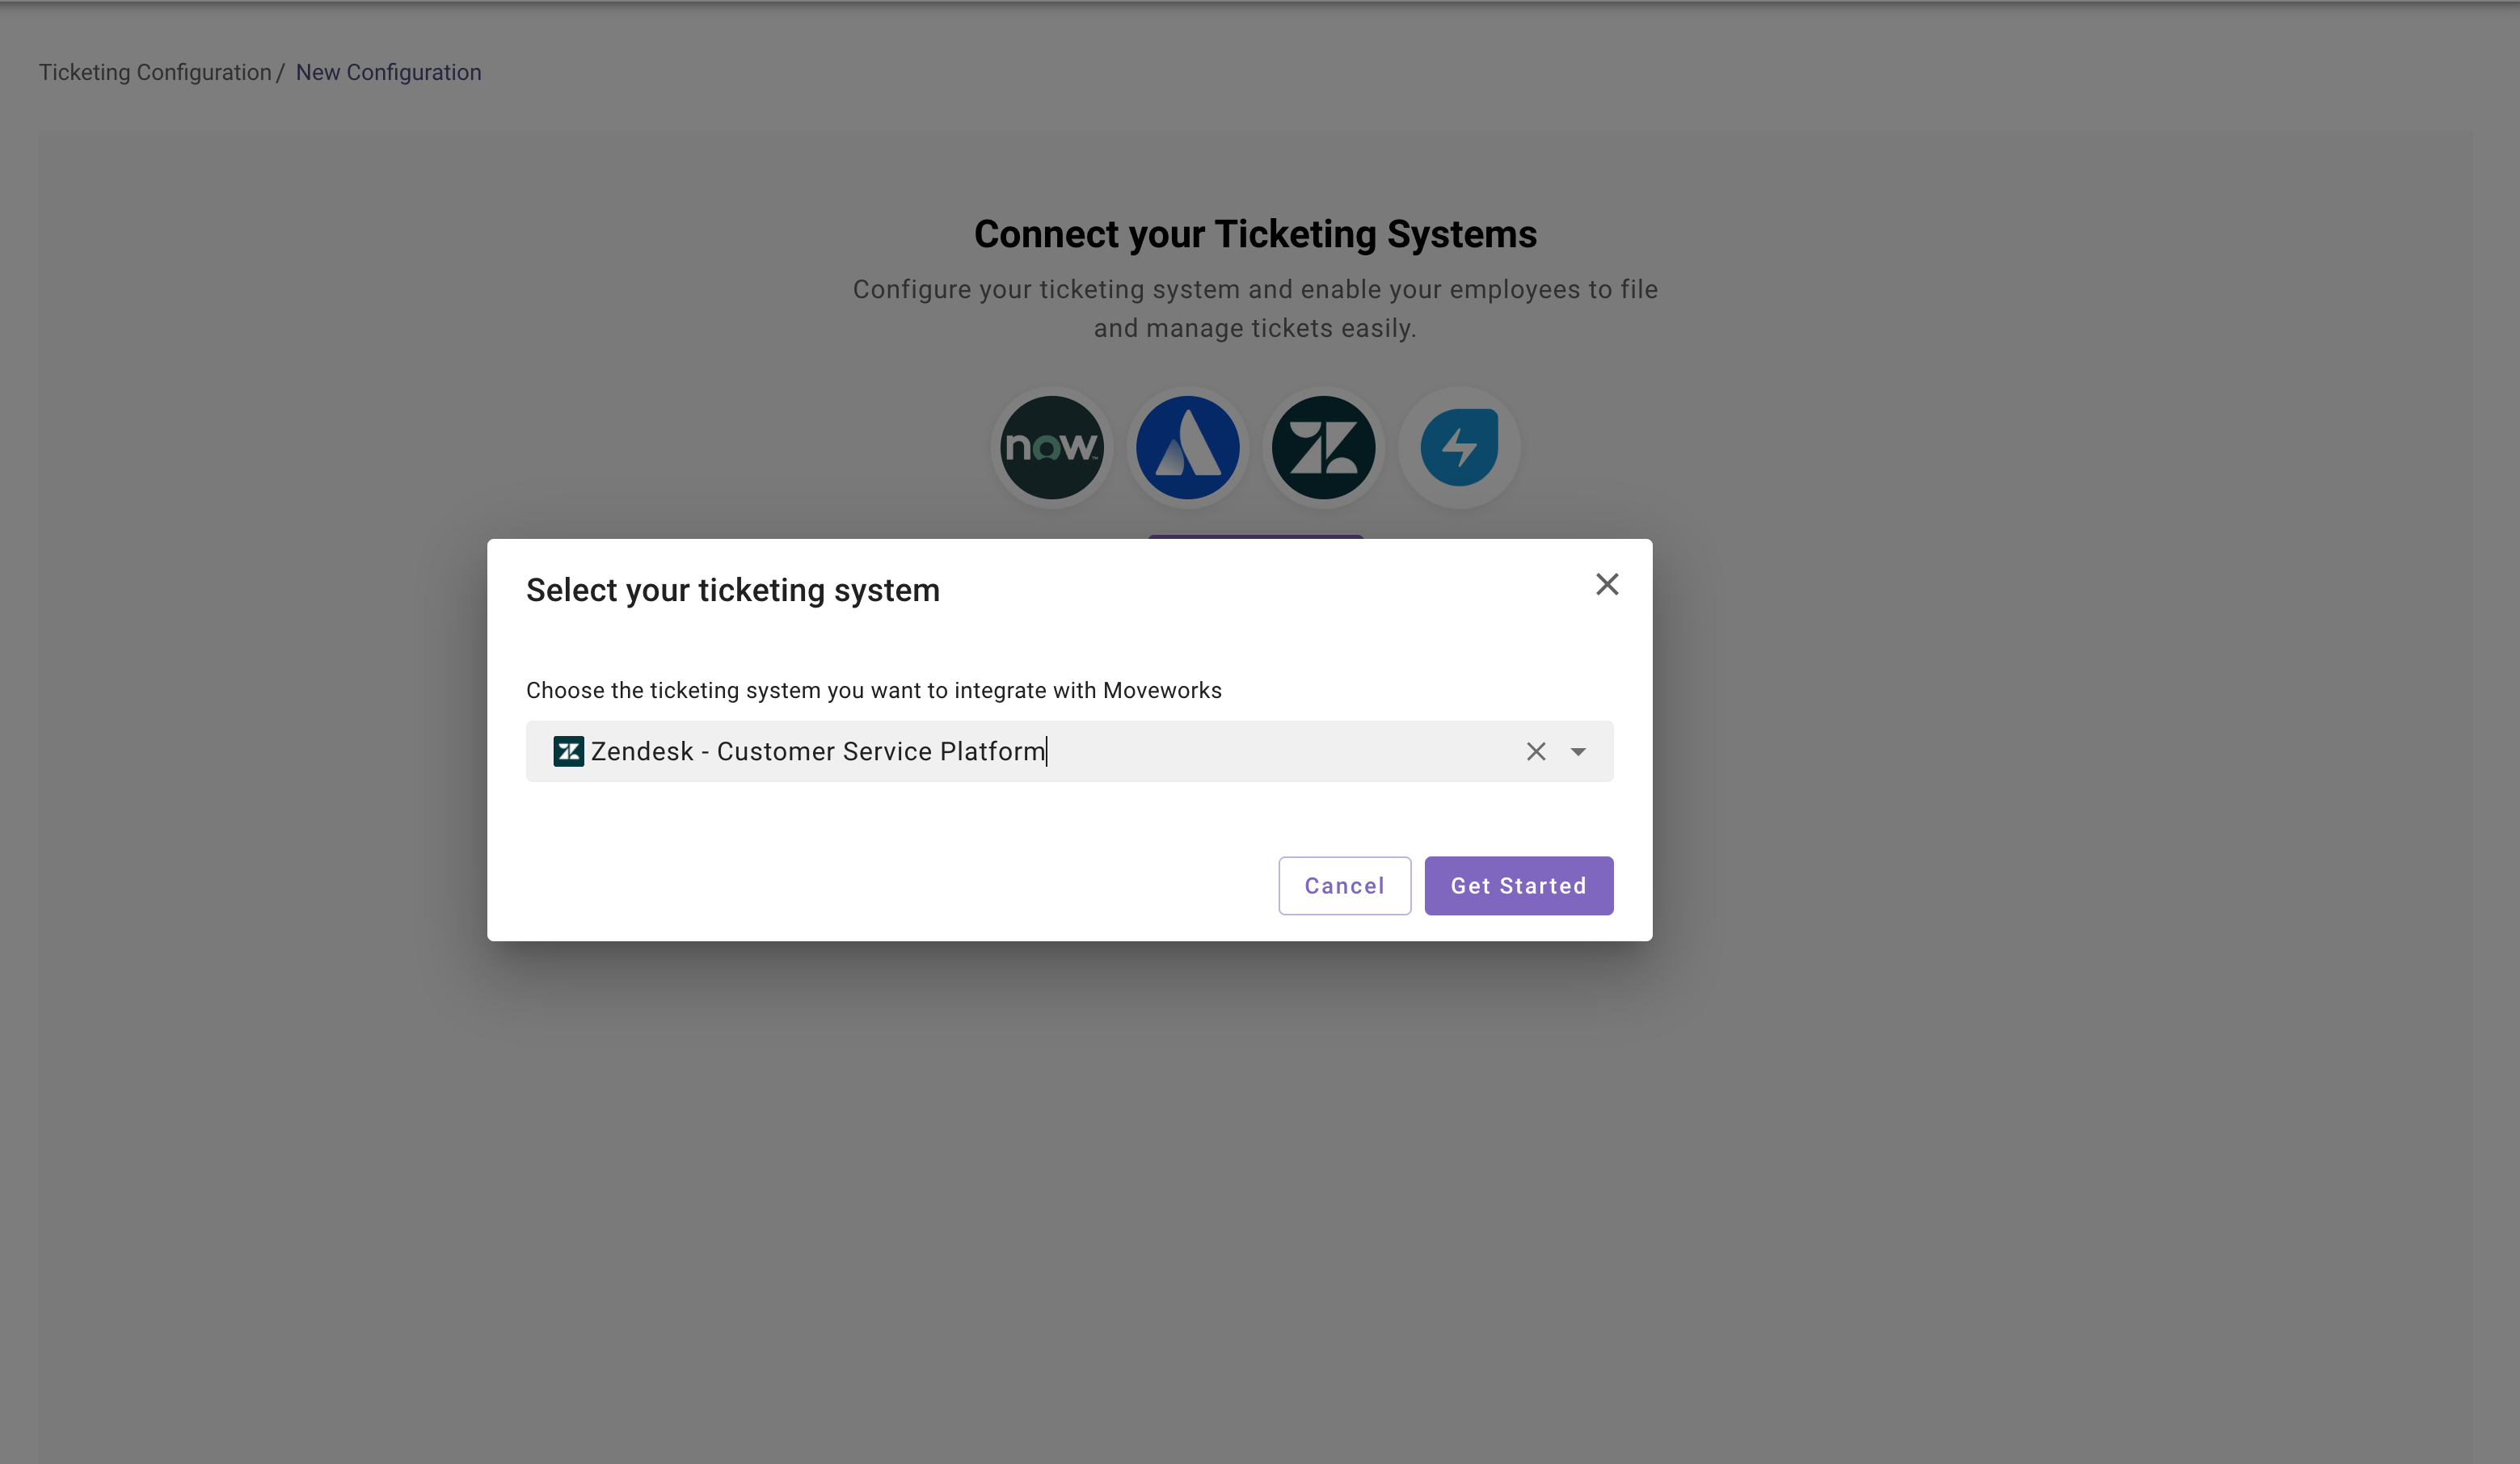Go to Ticketing Configuration breadcrumb
Screen dimensions: 2520x1464
tap(155, 72)
